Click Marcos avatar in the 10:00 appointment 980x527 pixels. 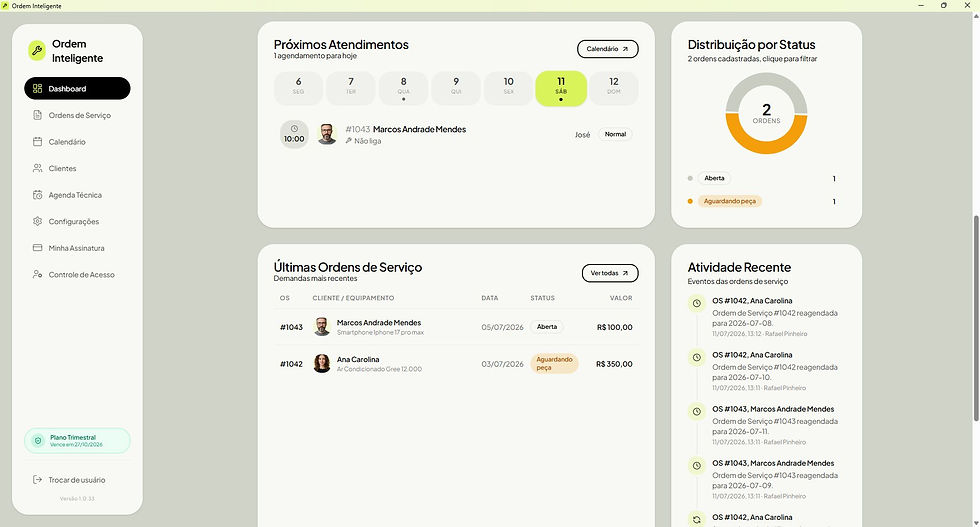click(x=327, y=134)
